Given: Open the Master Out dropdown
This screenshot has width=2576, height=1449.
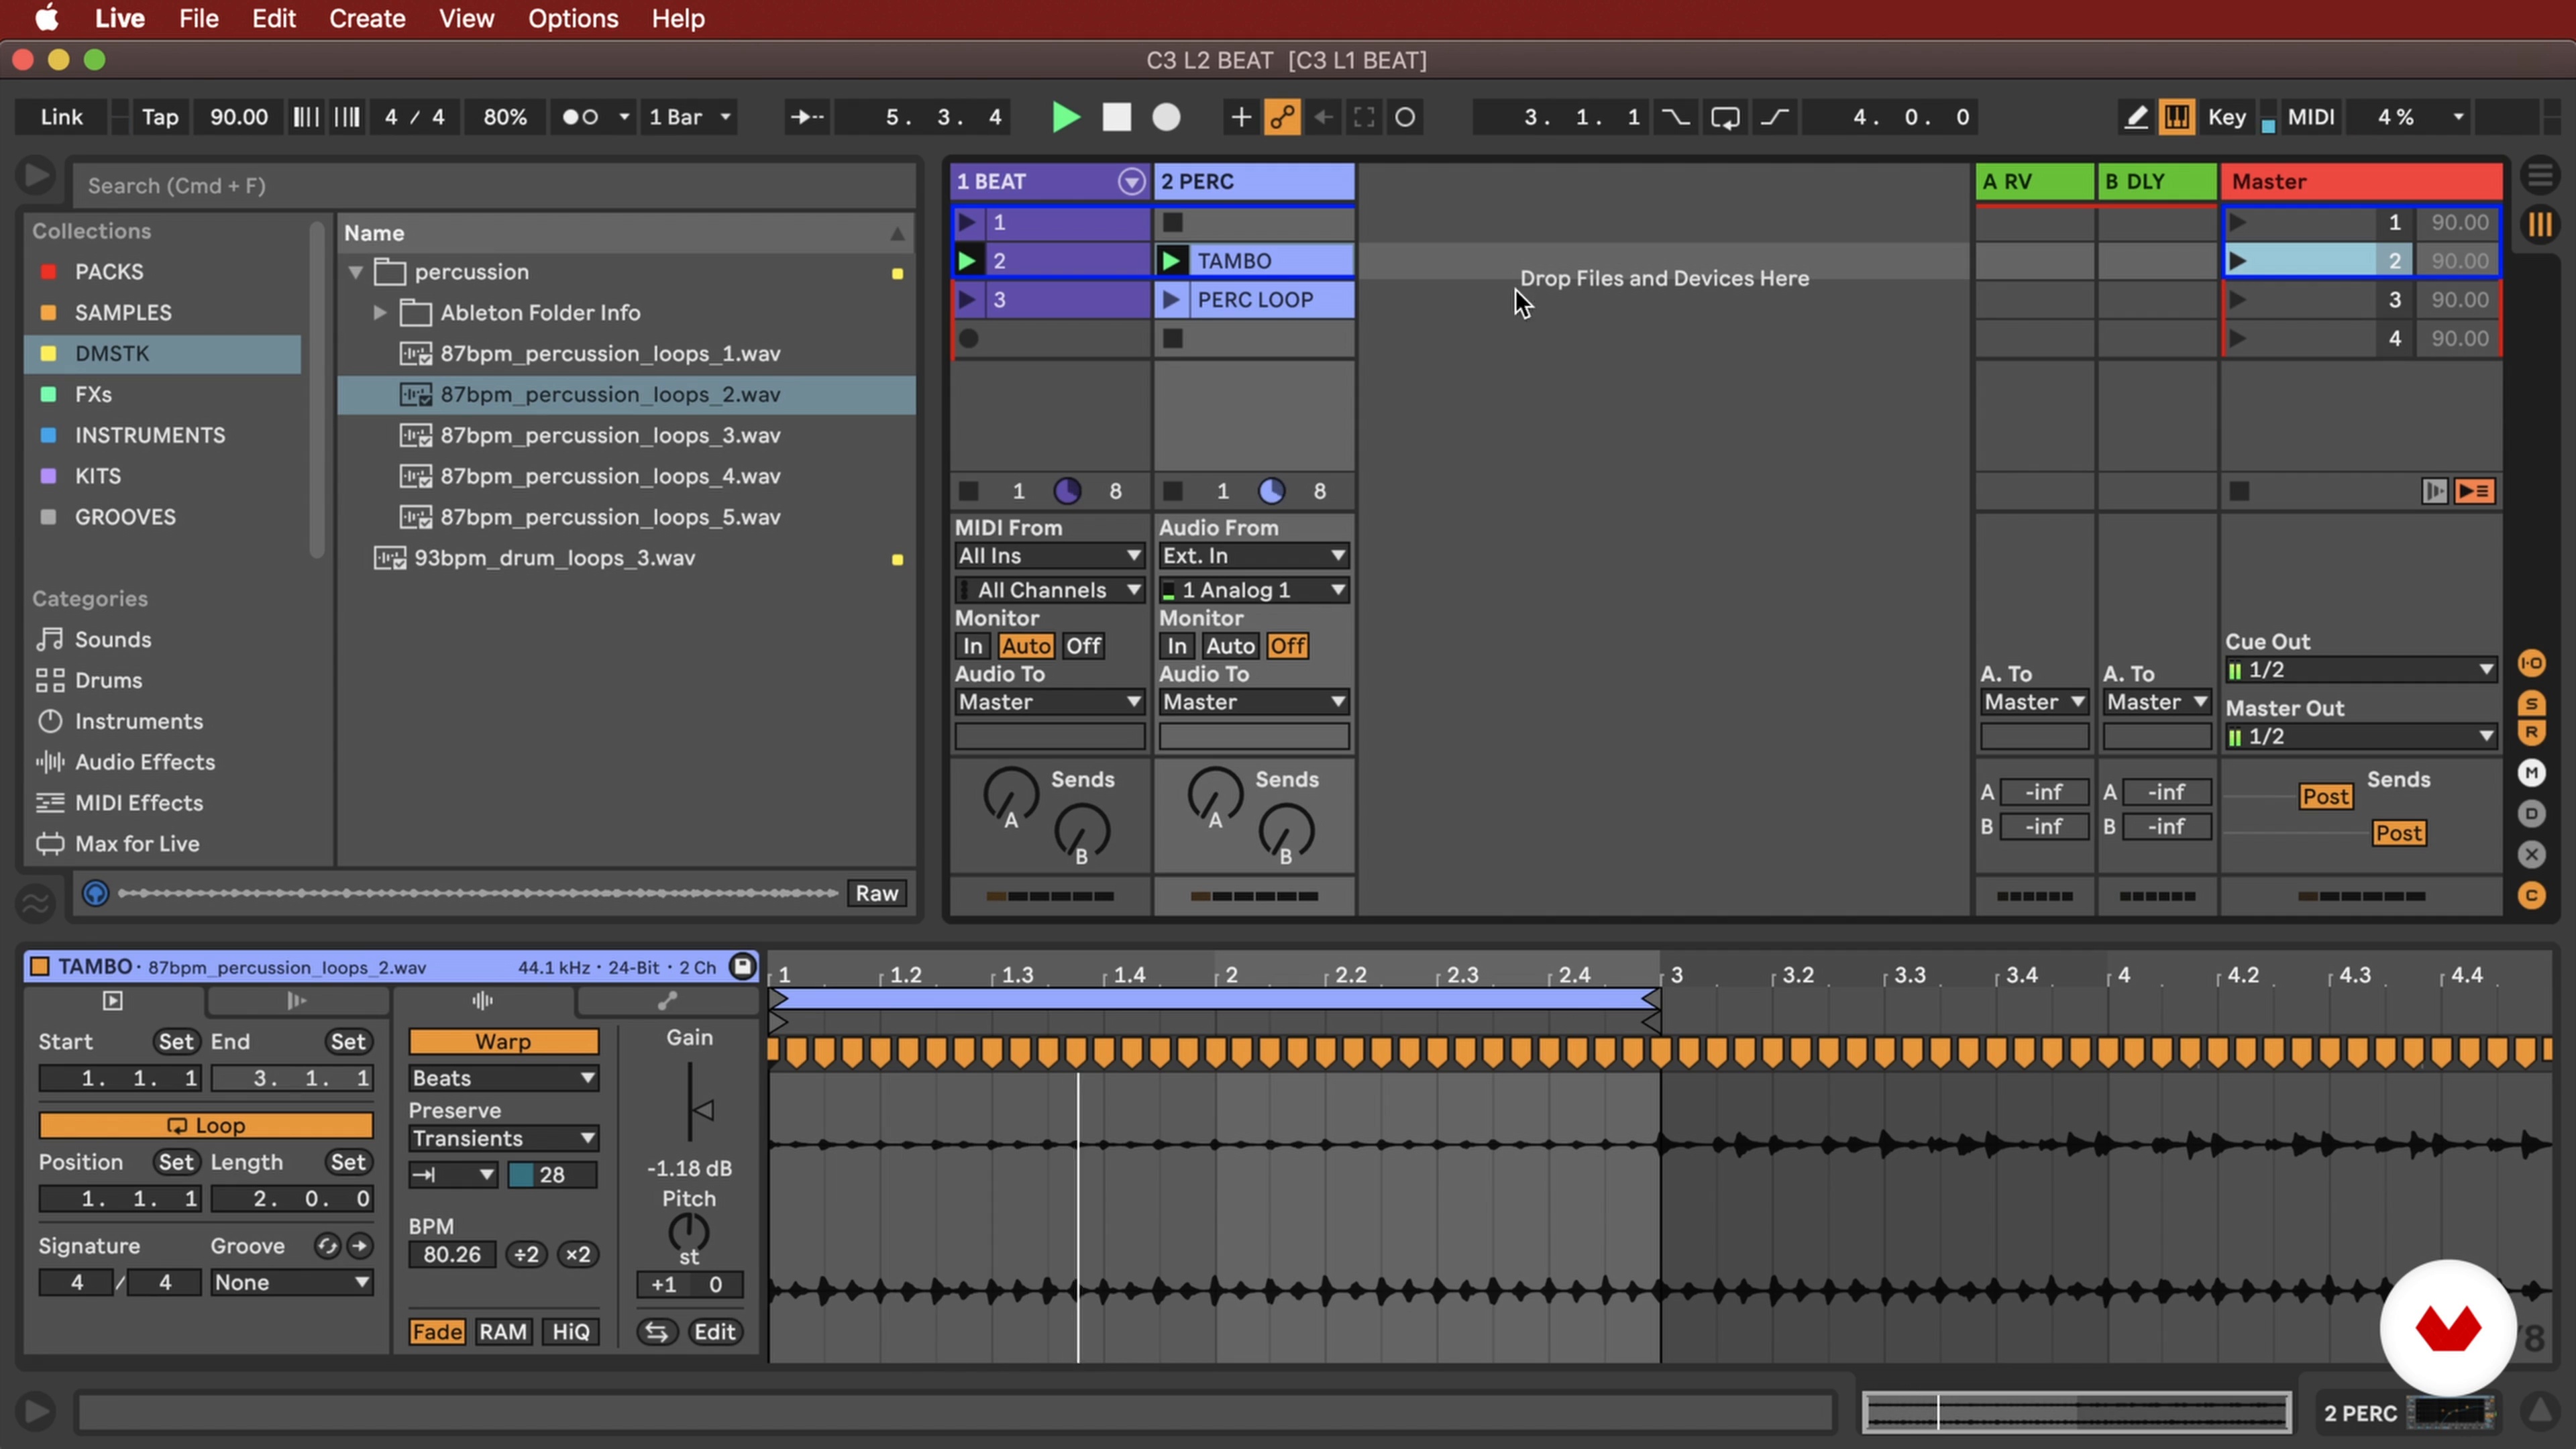Looking at the screenshot, I should pos(2361,737).
